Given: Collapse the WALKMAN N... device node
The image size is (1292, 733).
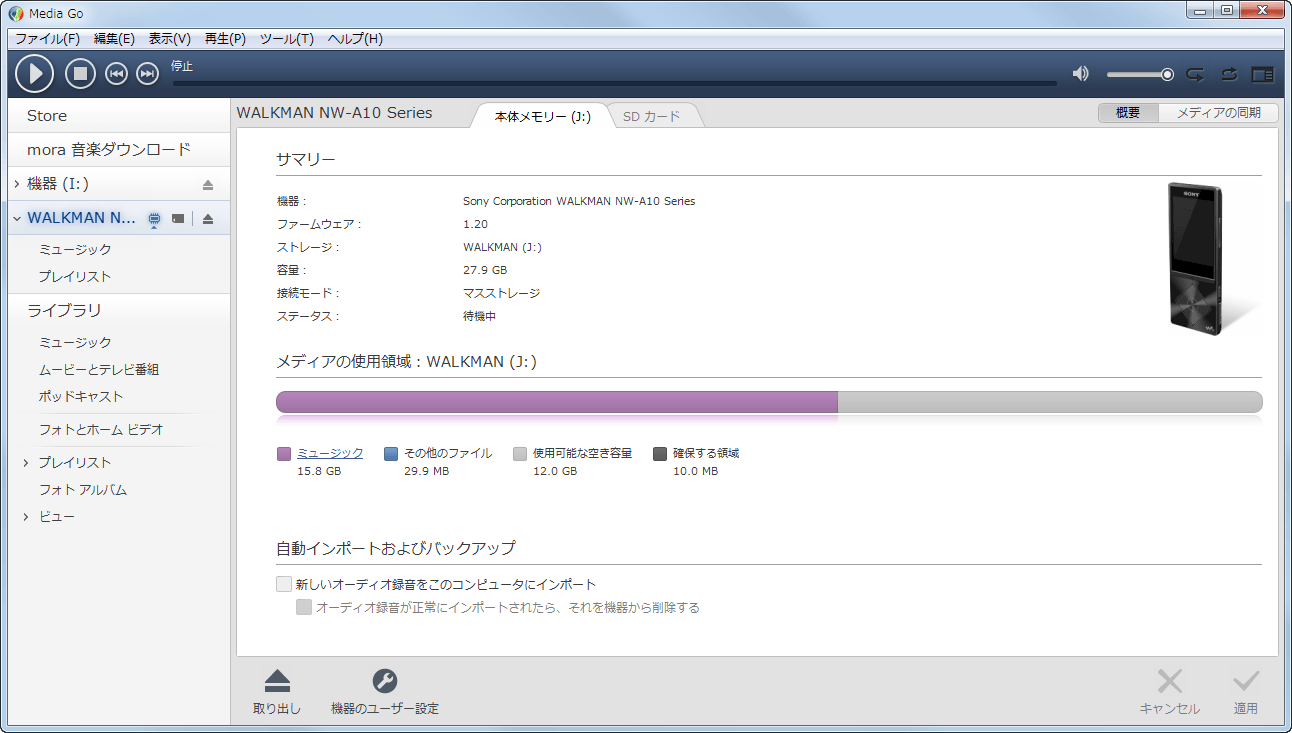Looking at the screenshot, I should click(17, 218).
